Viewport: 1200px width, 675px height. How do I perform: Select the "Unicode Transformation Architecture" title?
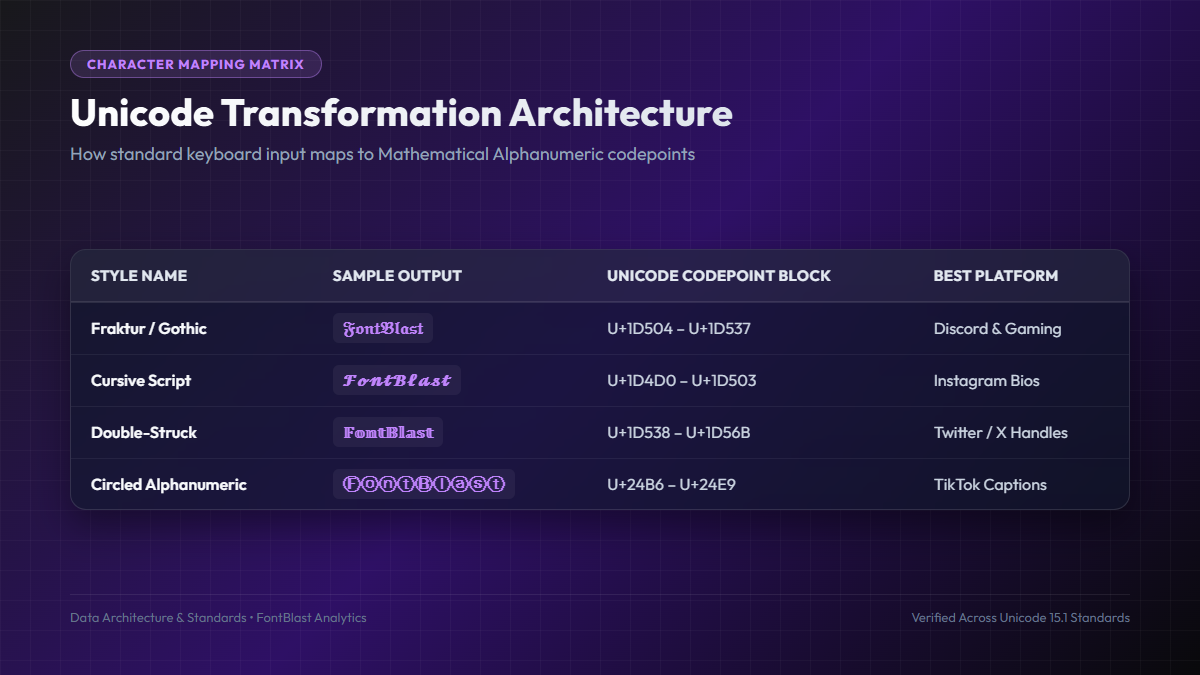tap(401, 113)
